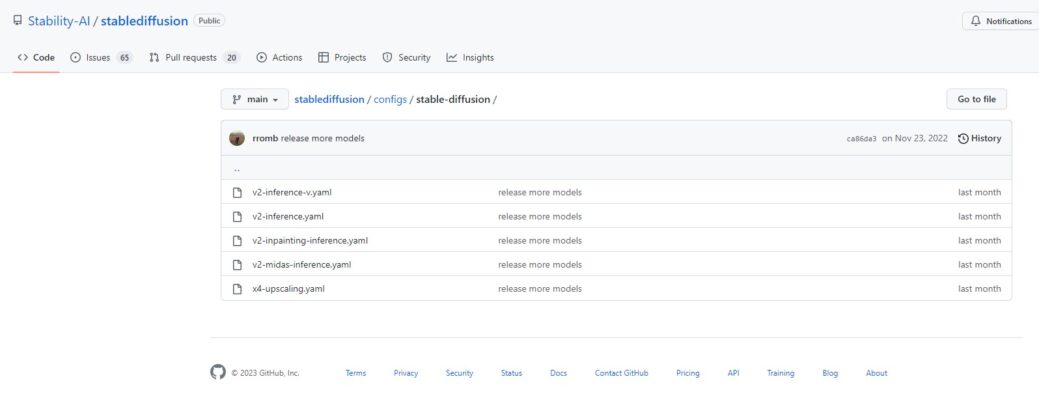Screen dimensions: 1039x420
Task: Open the latest commit message 'release more models'
Action: pyautogui.click(x=323, y=138)
